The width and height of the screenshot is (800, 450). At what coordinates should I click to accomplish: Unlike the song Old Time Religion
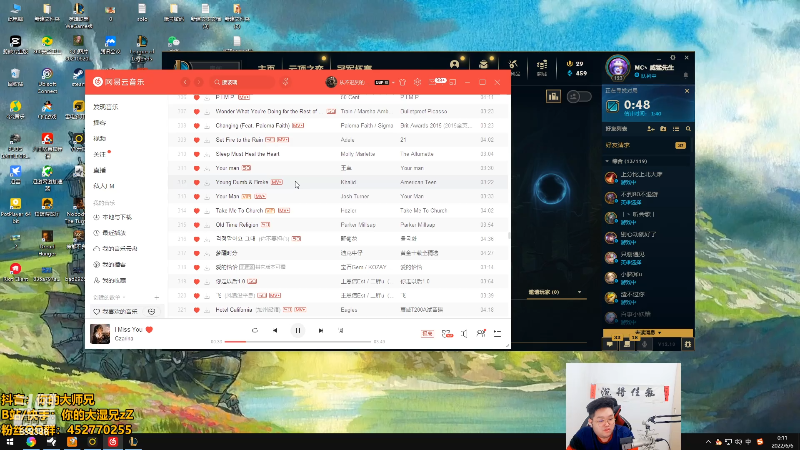click(x=196, y=225)
